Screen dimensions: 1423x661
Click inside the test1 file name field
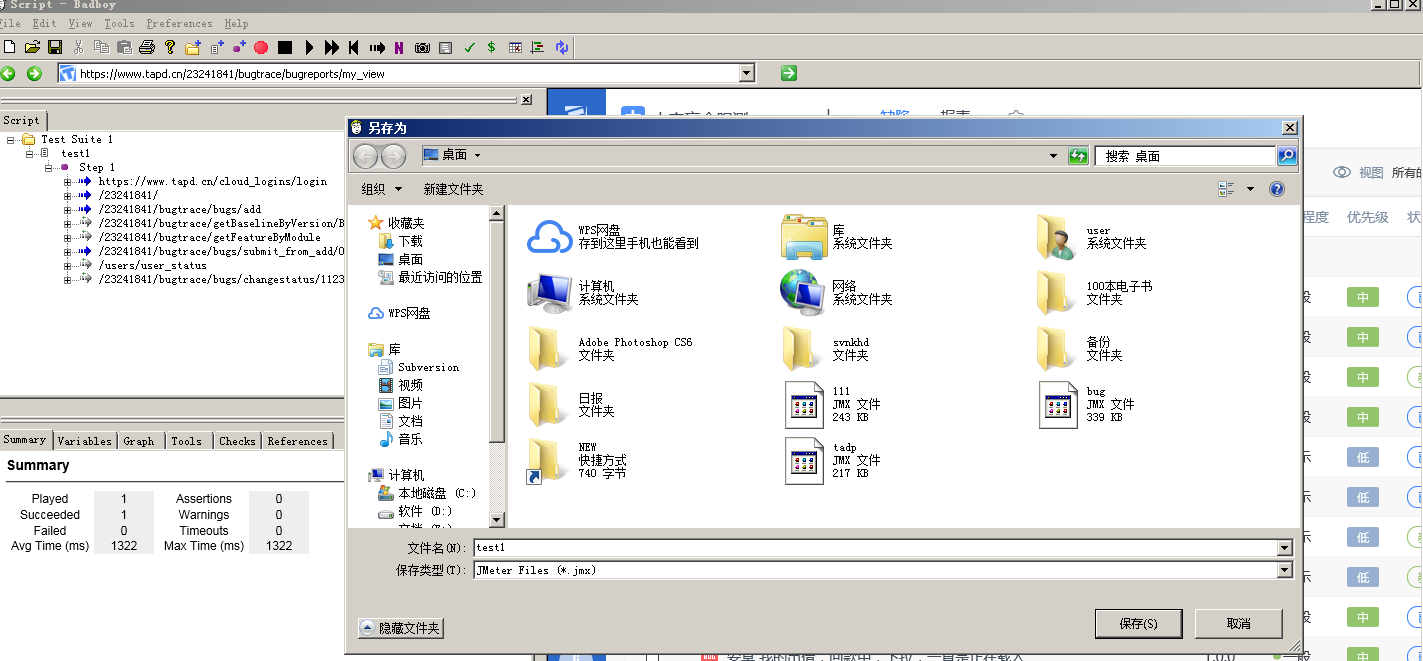coord(600,548)
